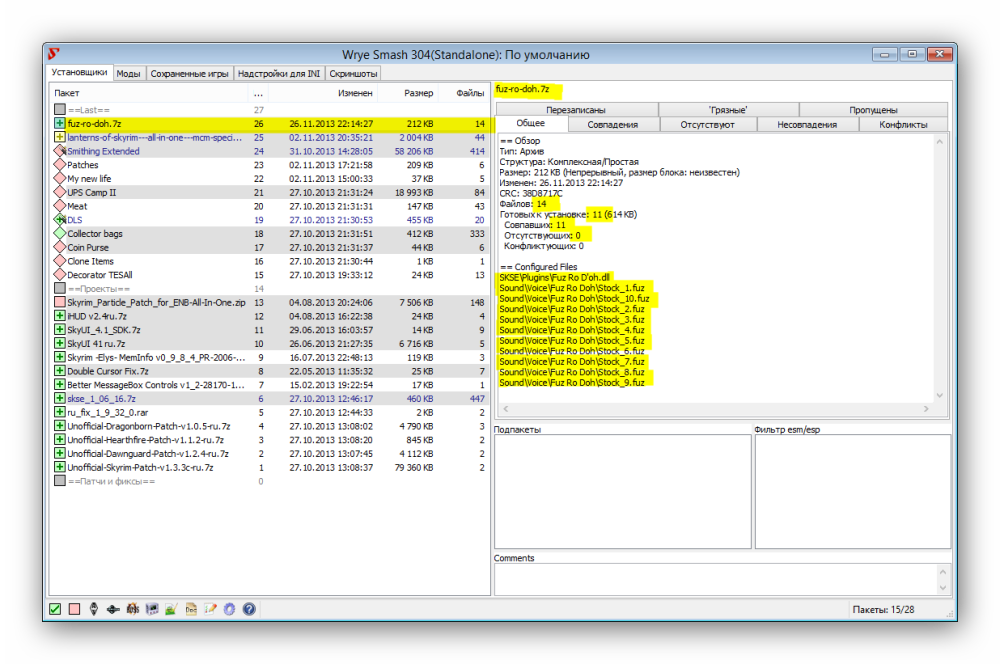1000x664 pixels.
Task: Click the purple monitor utility icon
Action: pyautogui.click(x=152, y=609)
